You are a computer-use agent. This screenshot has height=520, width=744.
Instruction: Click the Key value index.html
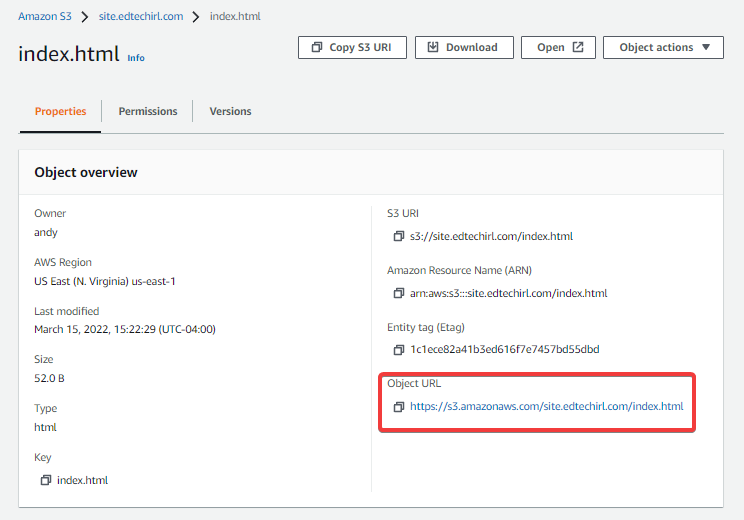83,480
